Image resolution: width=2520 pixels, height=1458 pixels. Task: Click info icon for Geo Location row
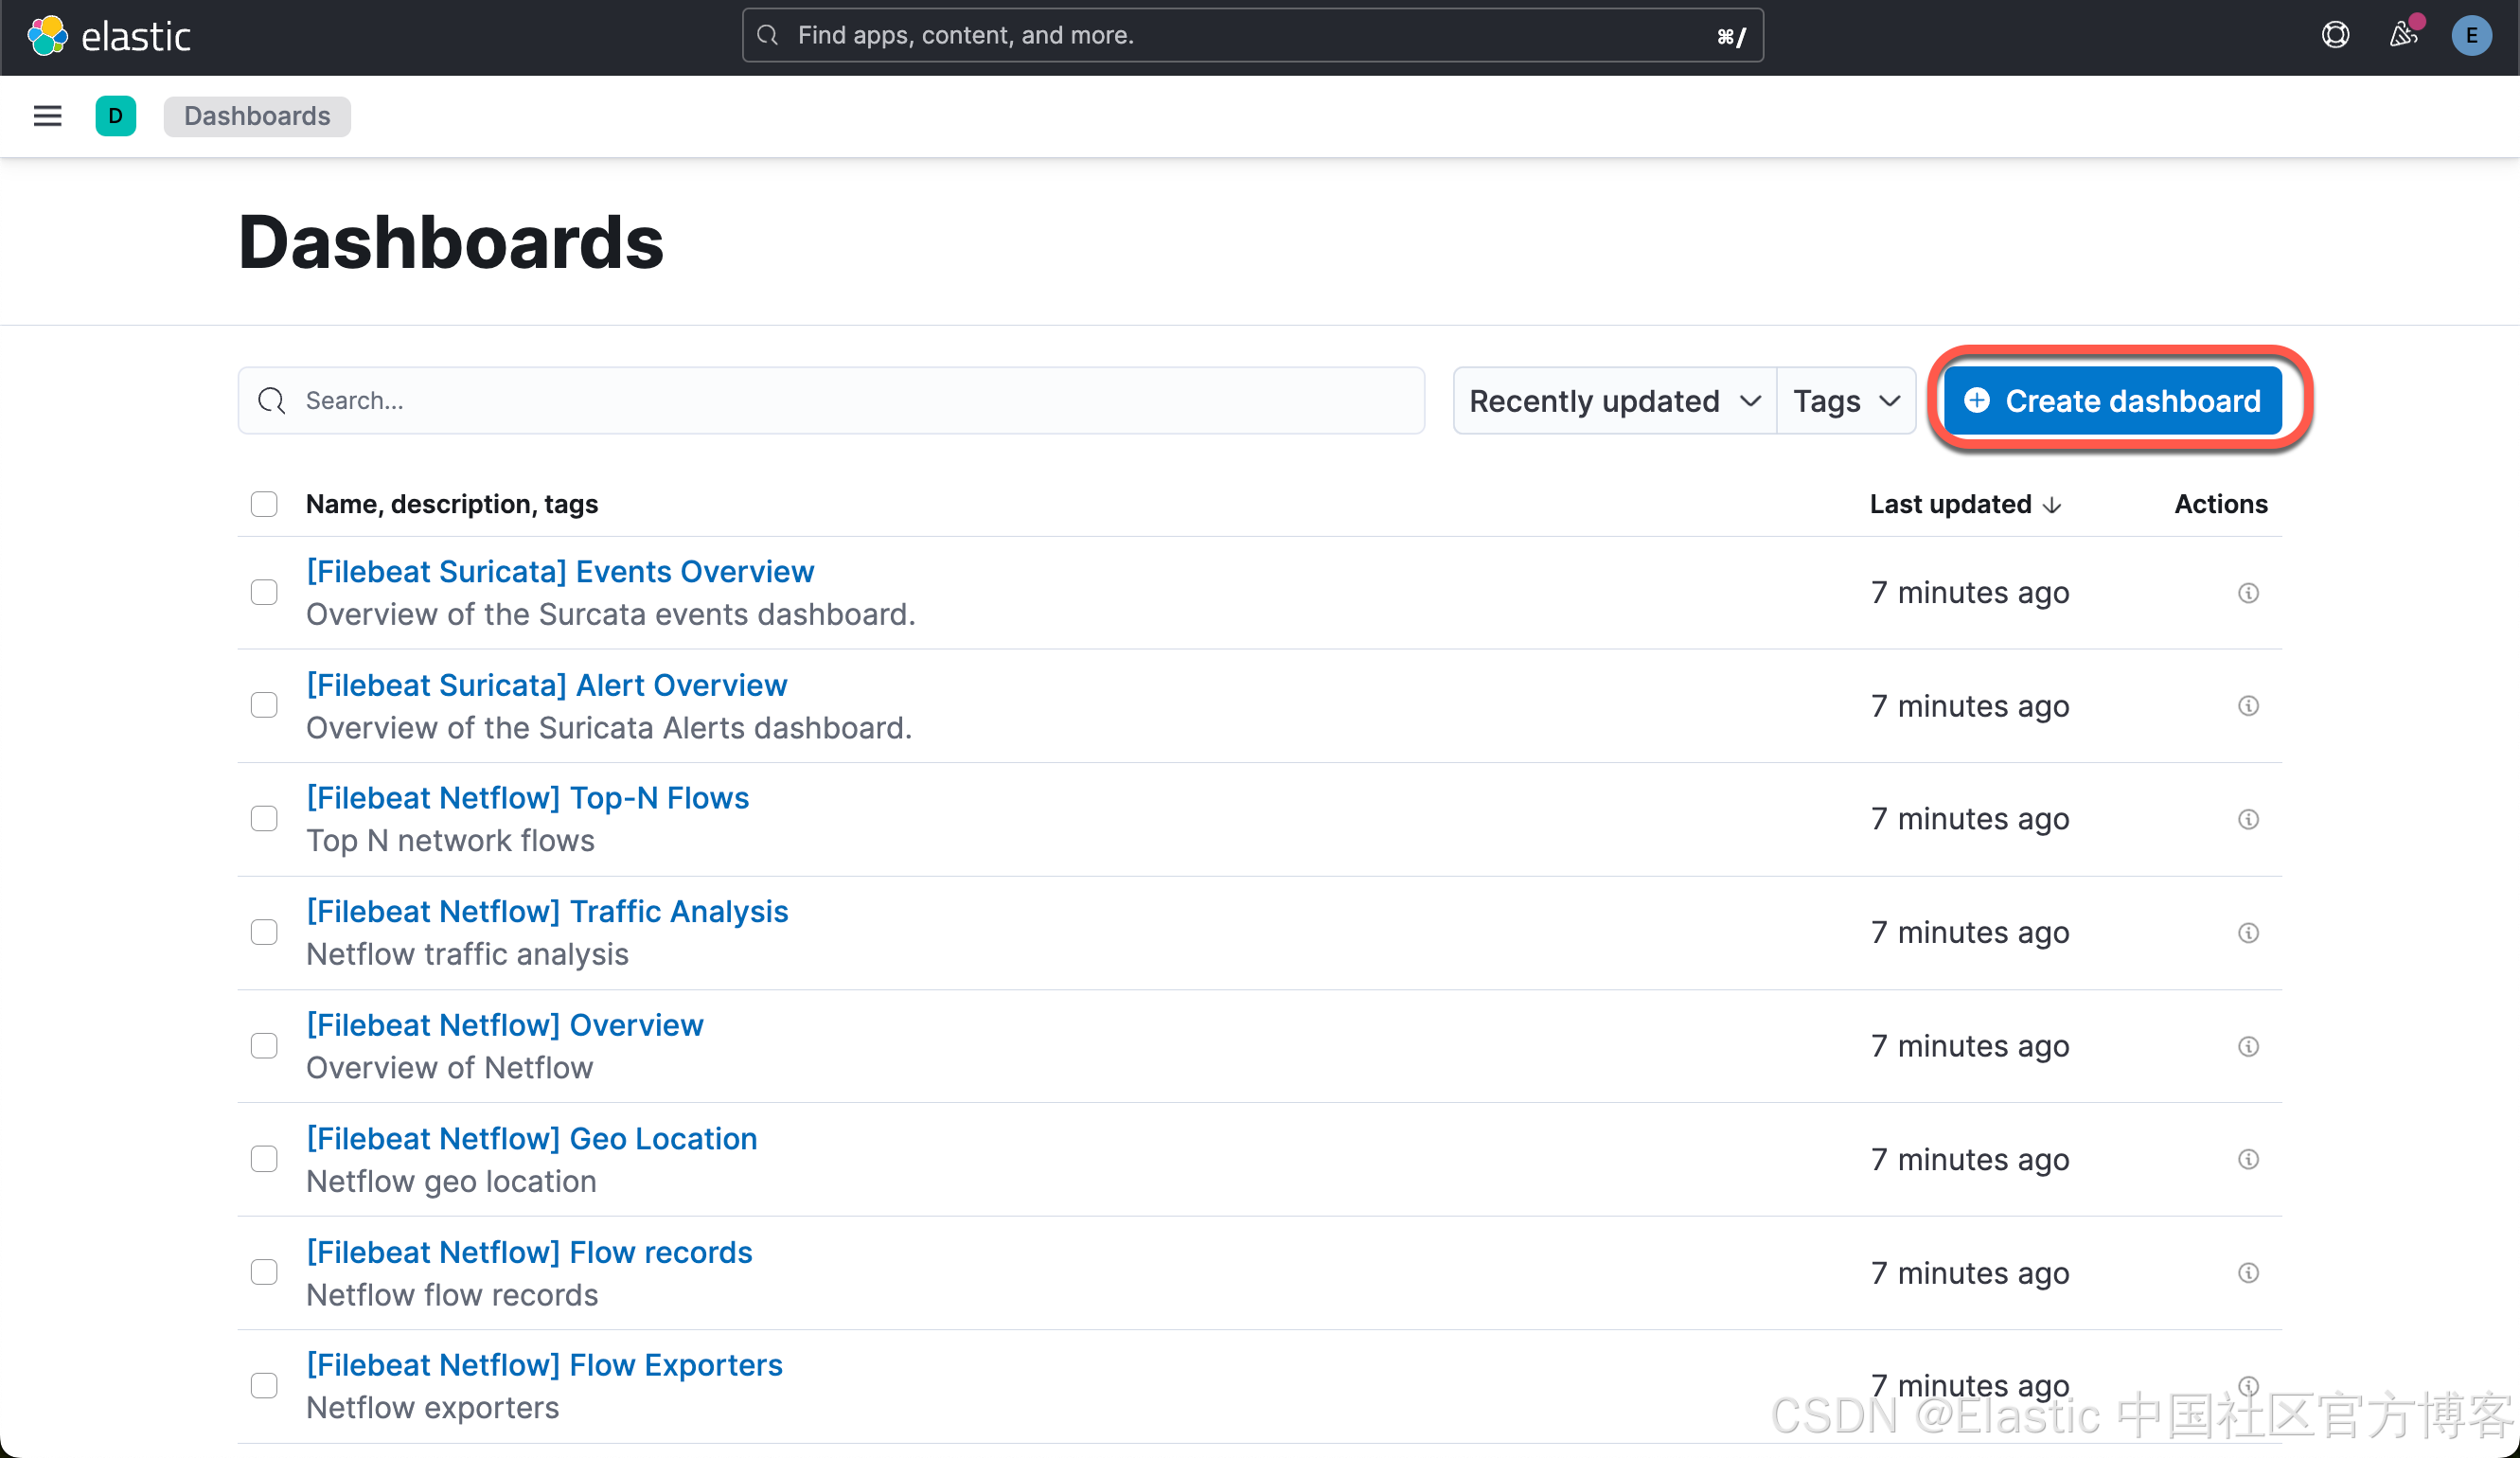[2248, 1159]
